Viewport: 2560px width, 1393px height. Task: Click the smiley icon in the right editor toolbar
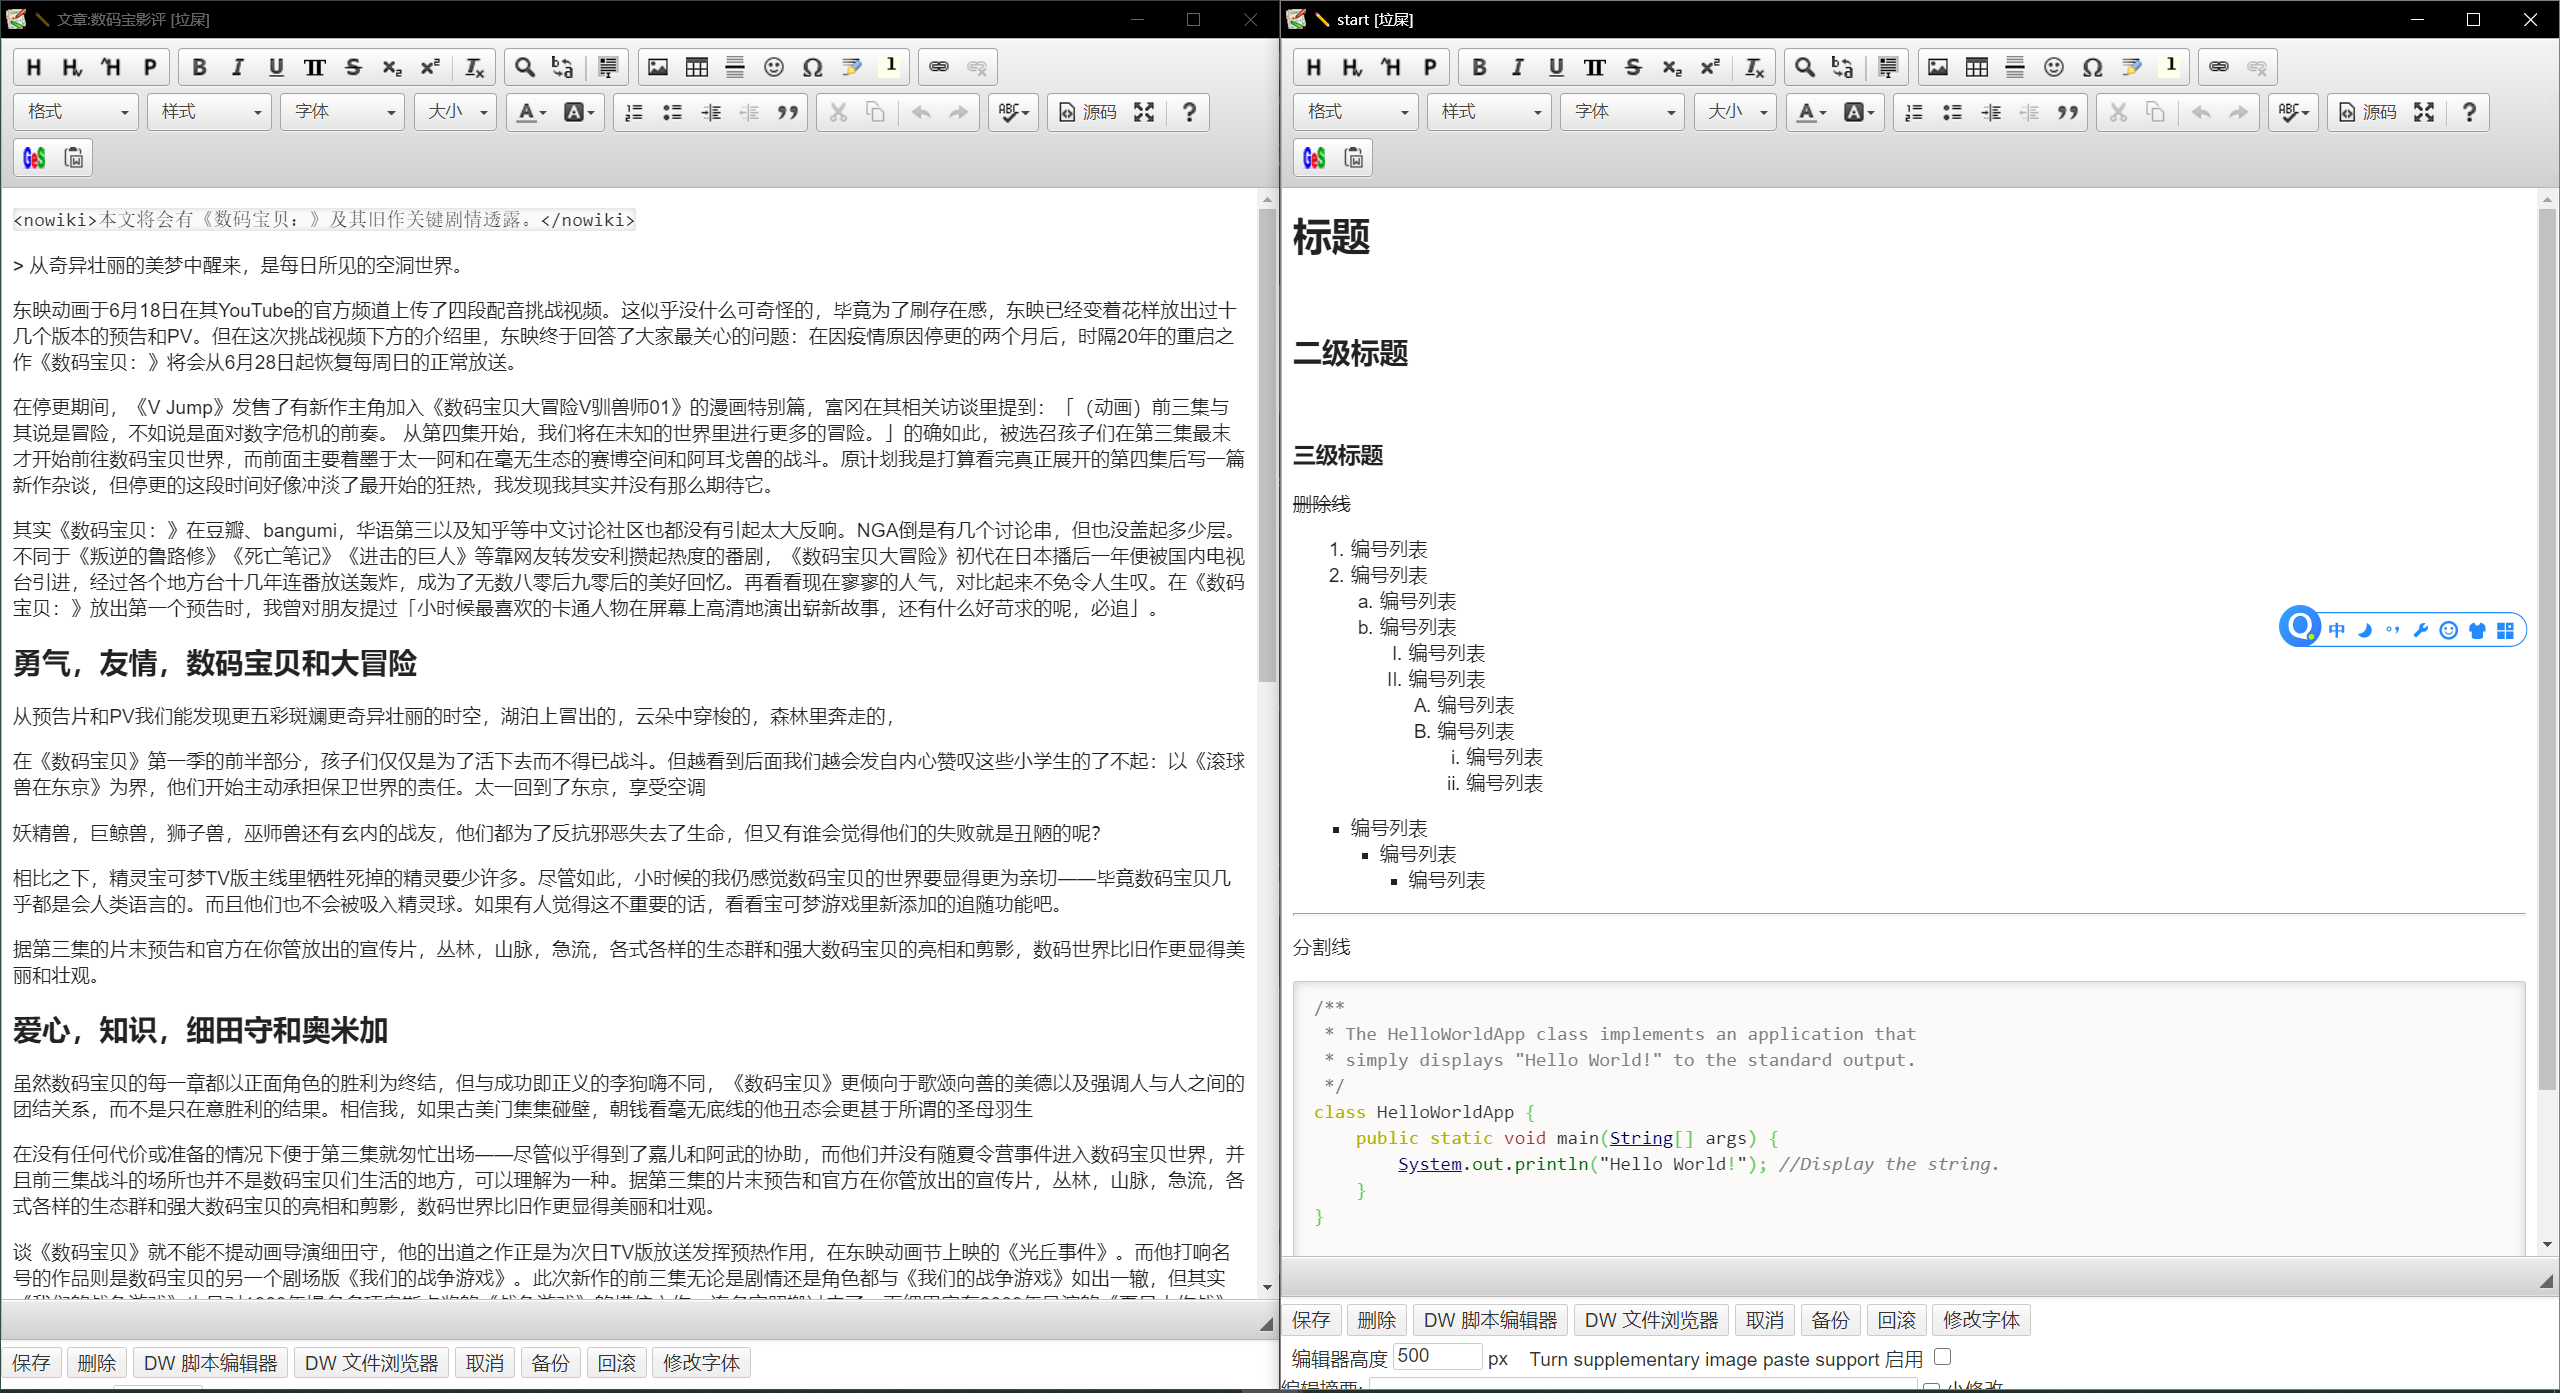[x=2053, y=67]
